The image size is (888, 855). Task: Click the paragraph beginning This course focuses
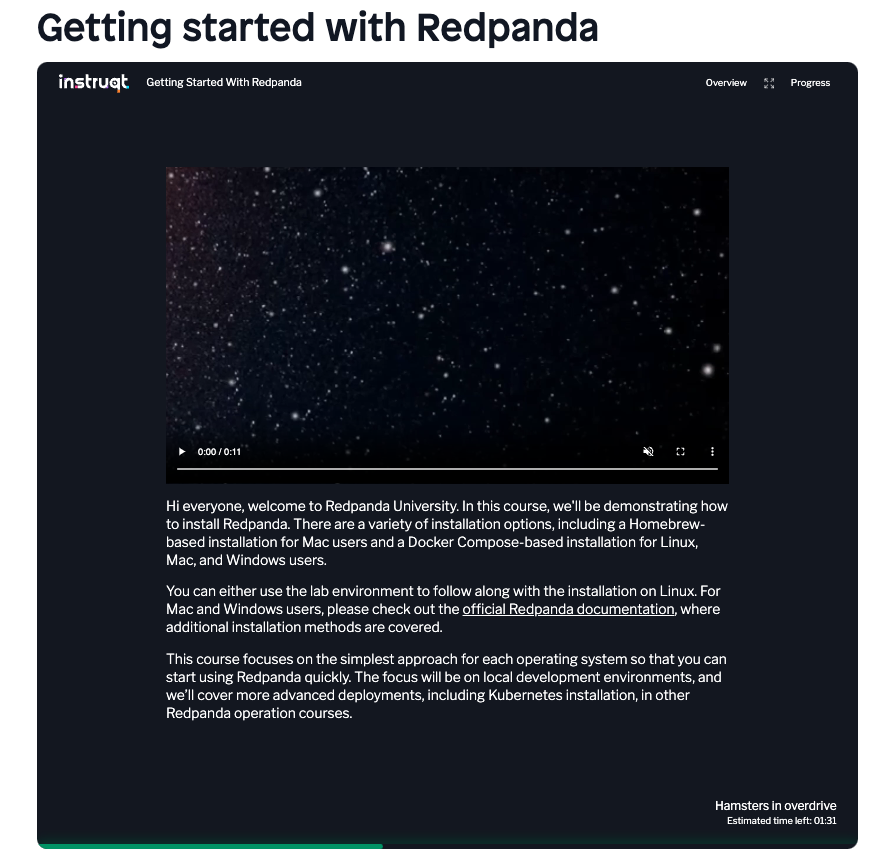coord(446,686)
